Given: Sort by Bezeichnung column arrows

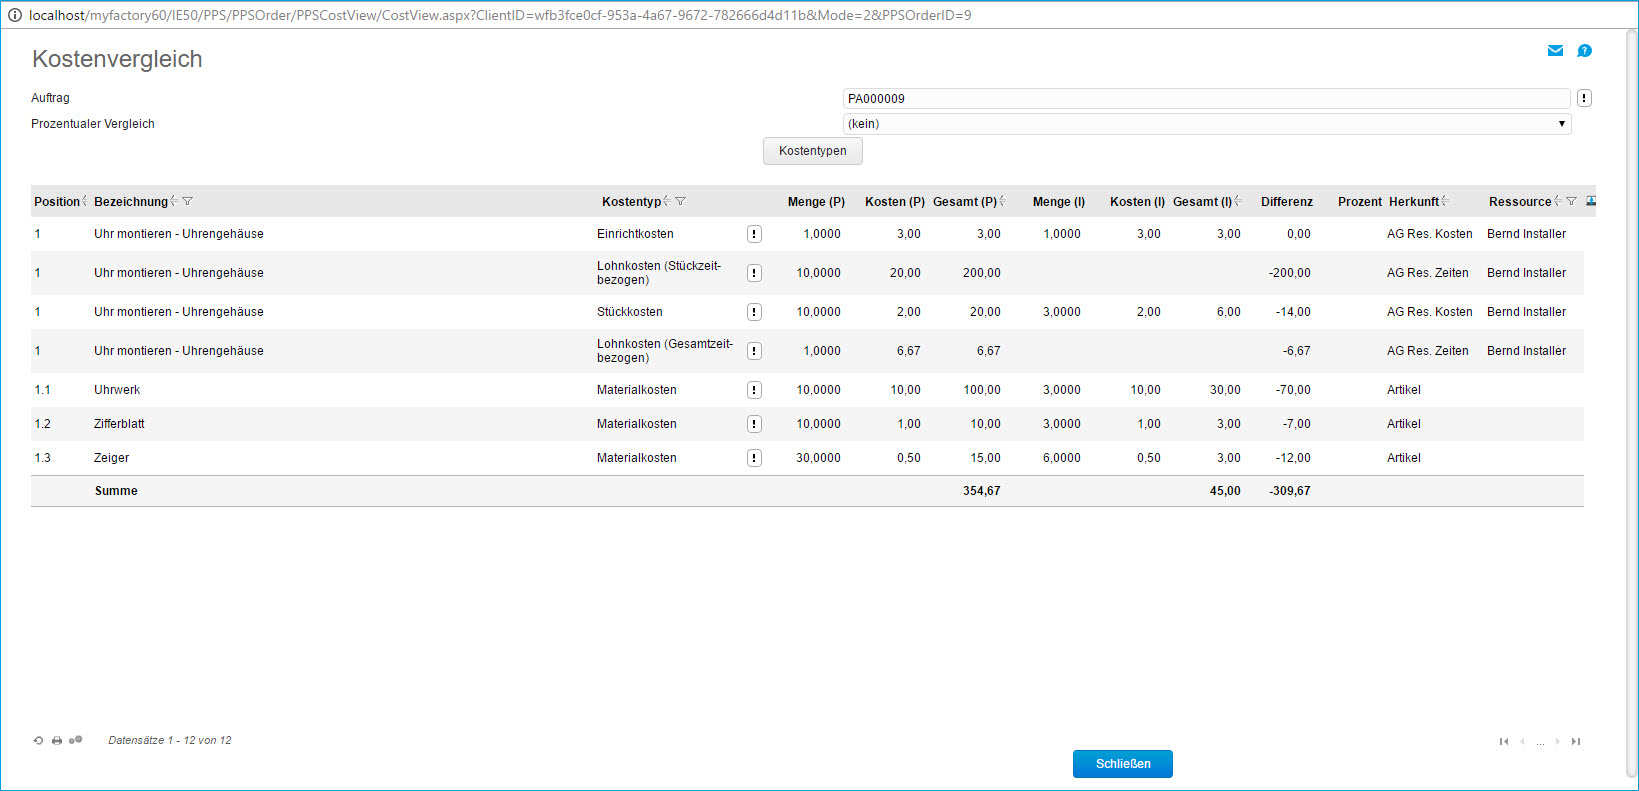Looking at the screenshot, I should pyautogui.click(x=173, y=201).
